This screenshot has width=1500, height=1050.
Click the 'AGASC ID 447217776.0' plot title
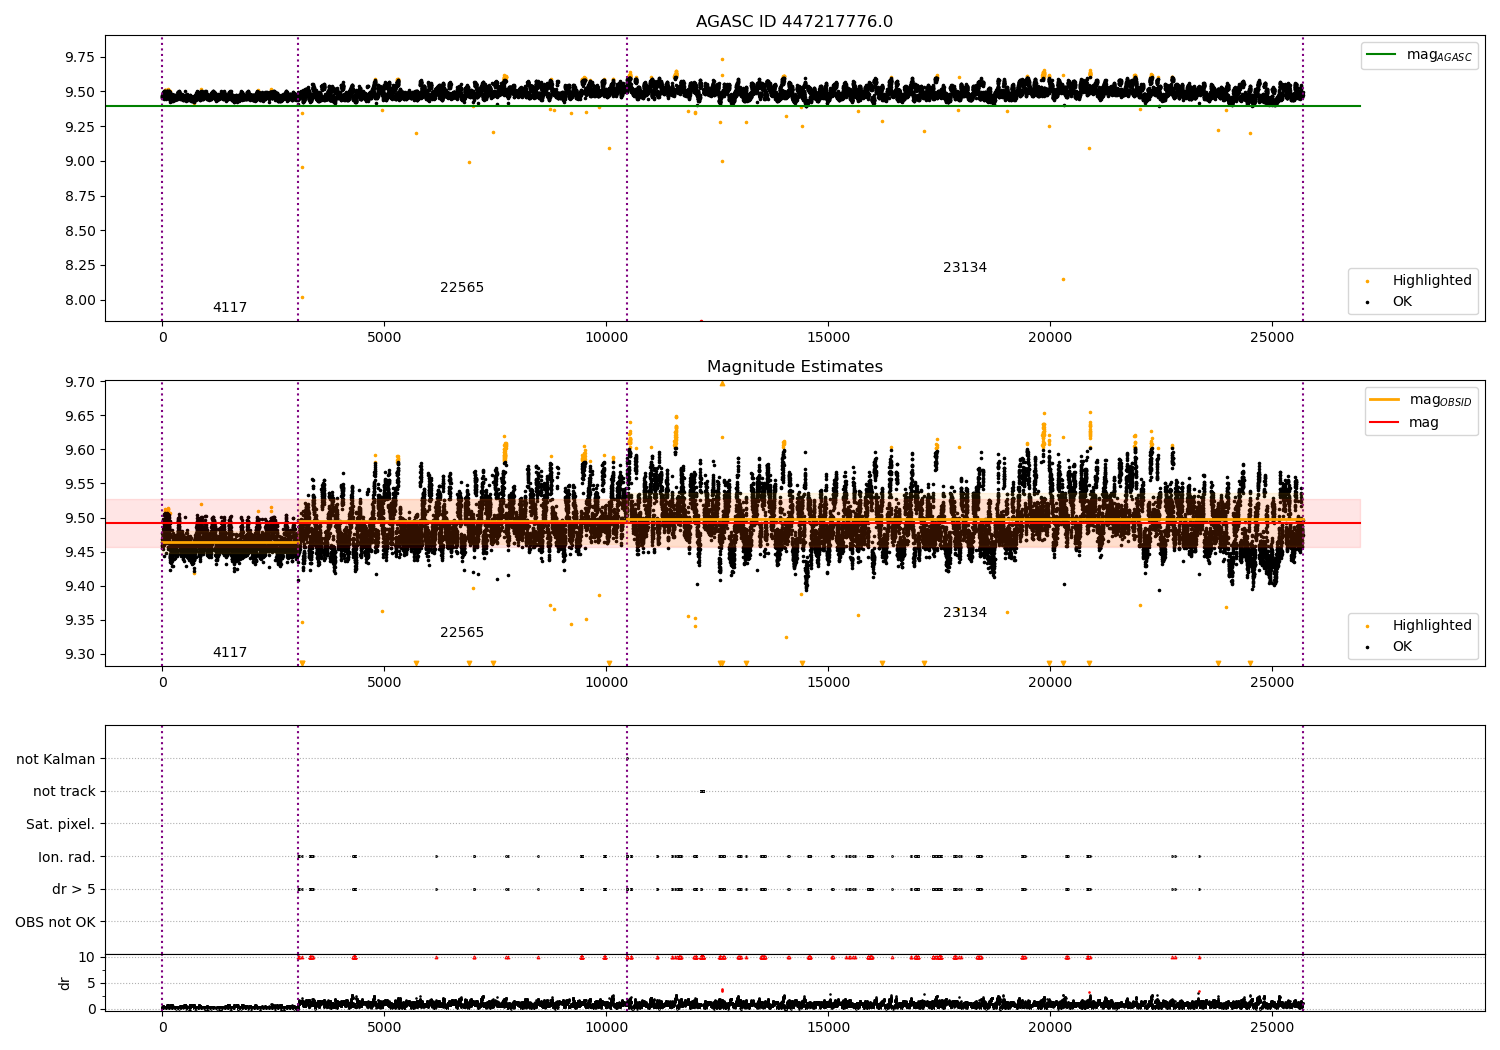(x=794, y=22)
